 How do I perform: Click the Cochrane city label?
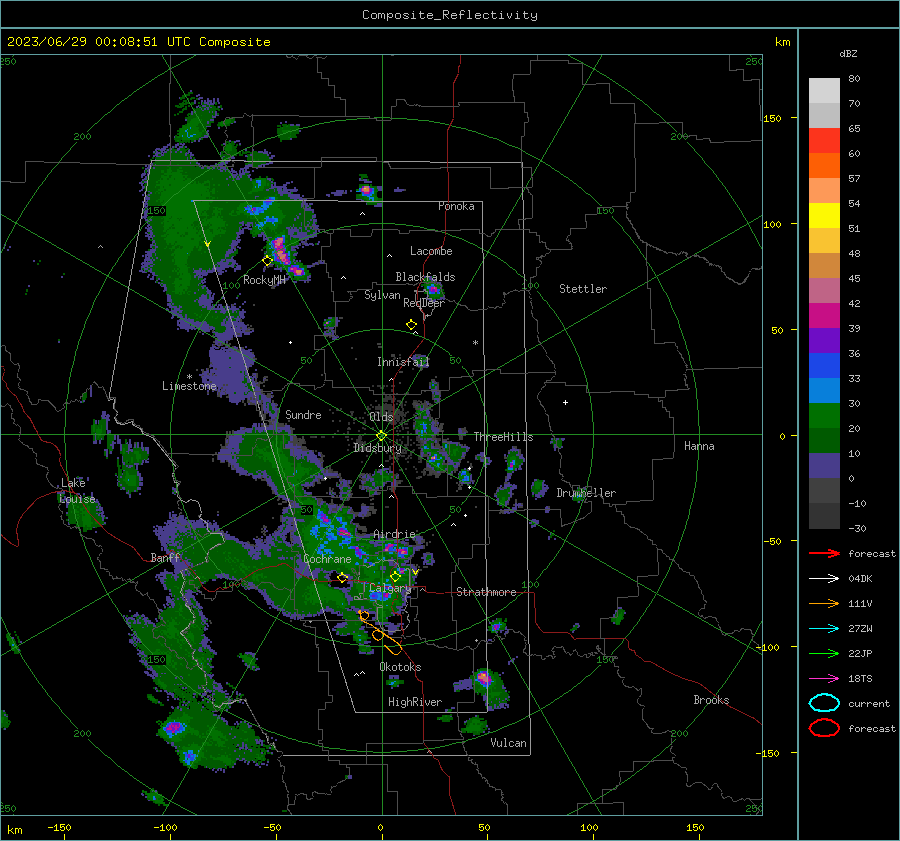(x=327, y=559)
